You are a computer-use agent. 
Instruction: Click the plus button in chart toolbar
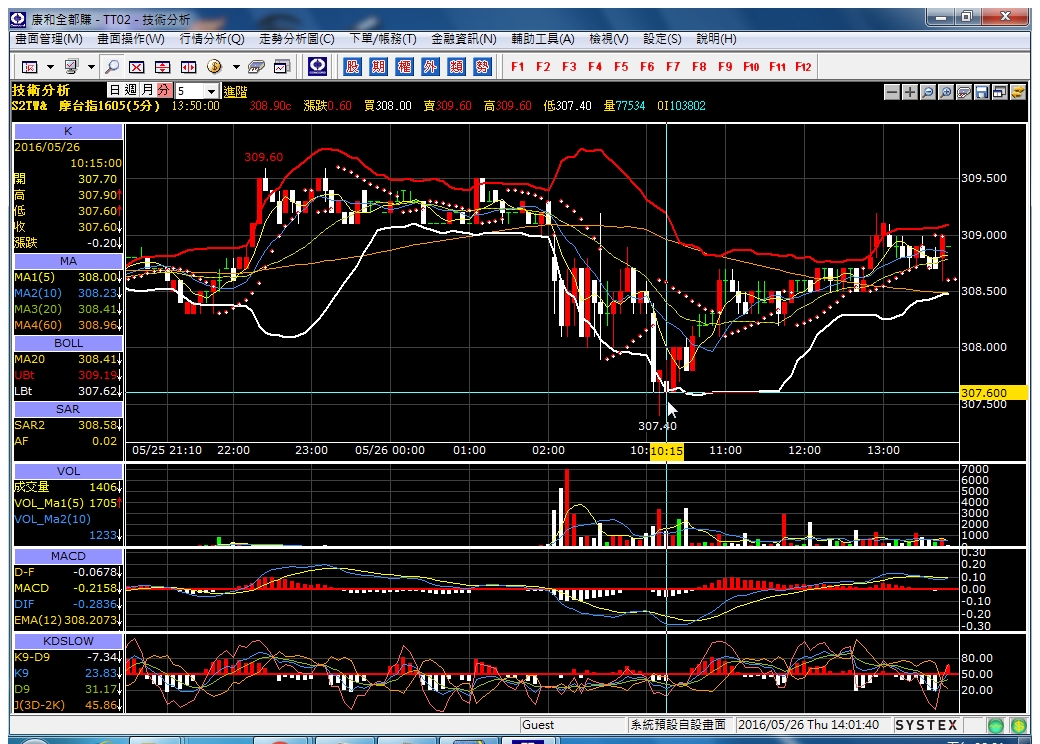[x=910, y=92]
